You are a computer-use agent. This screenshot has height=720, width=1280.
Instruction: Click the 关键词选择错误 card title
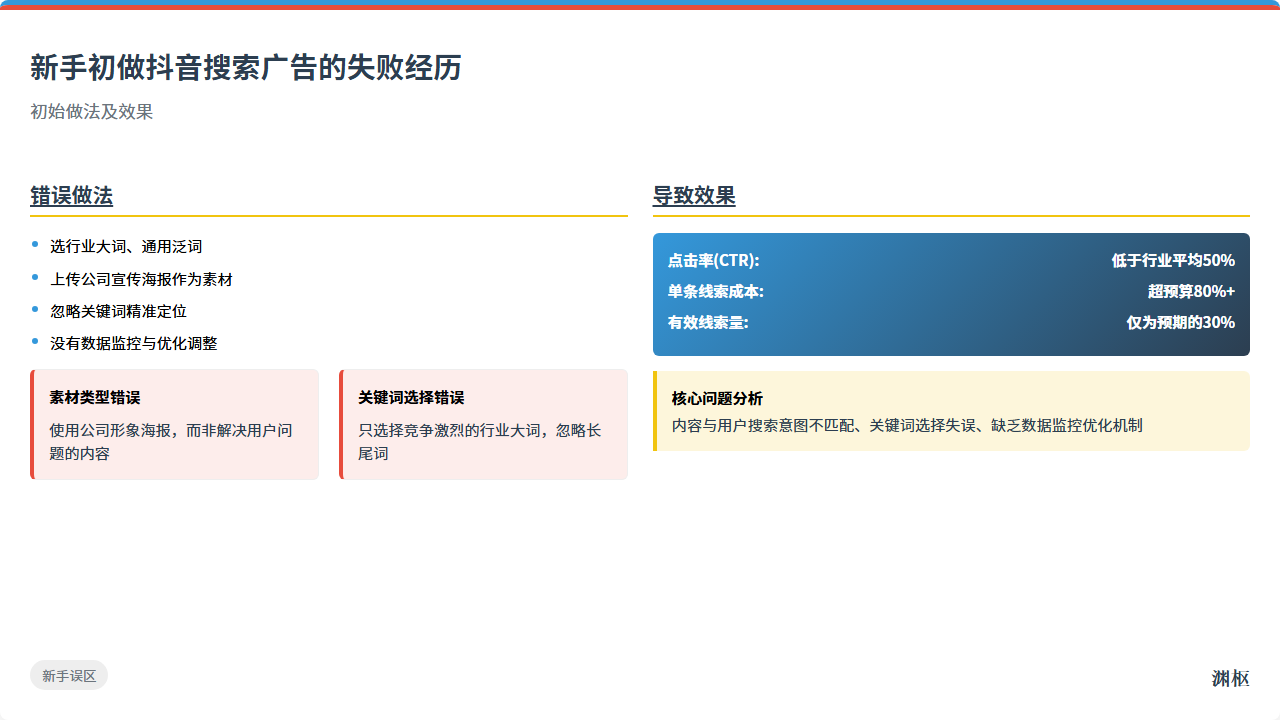[x=411, y=397]
